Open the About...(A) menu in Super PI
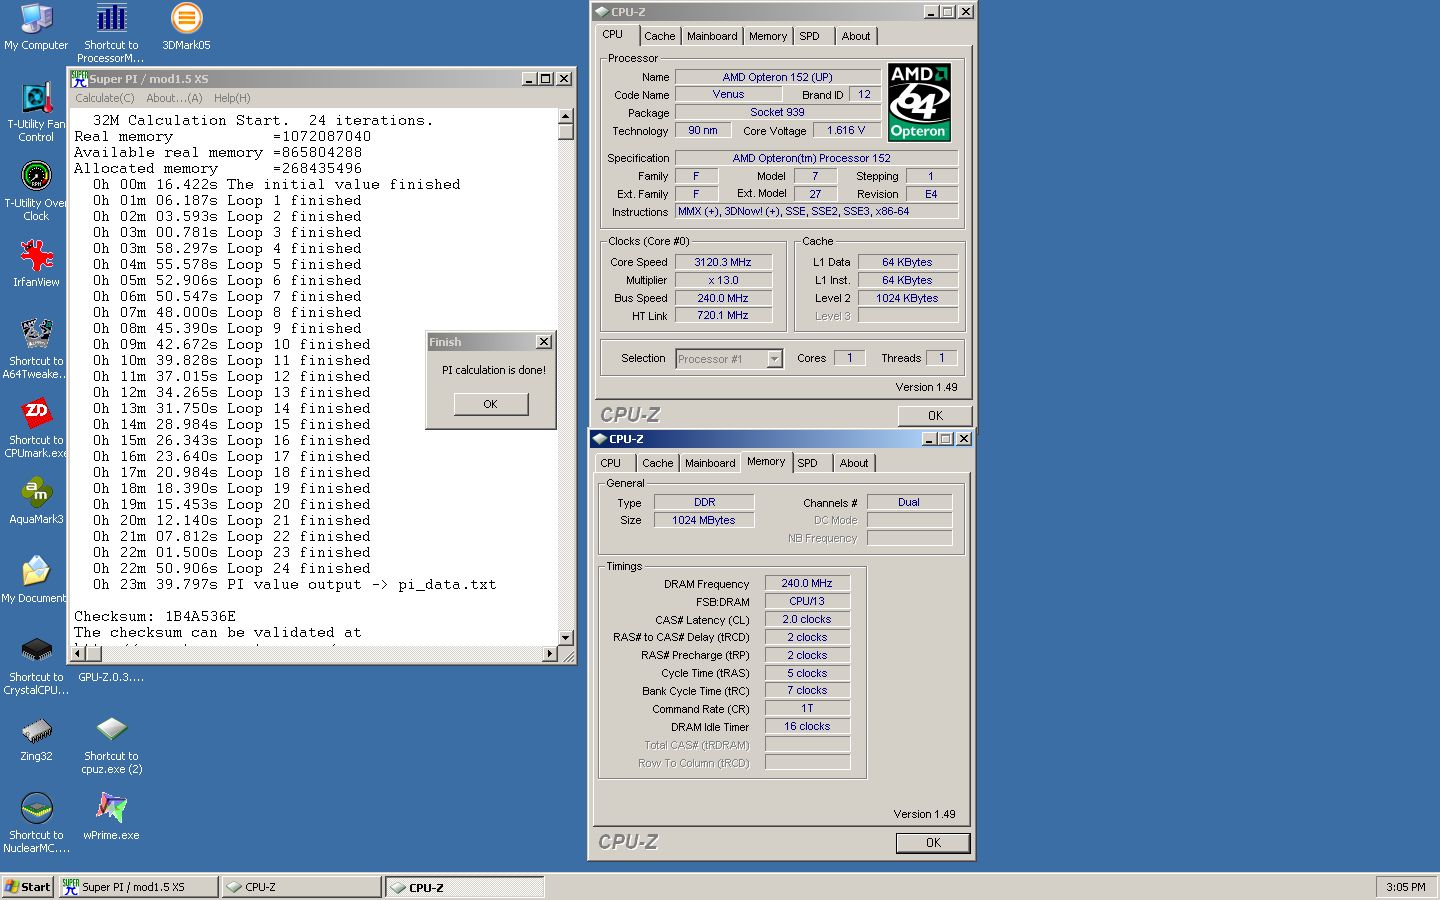 click(x=174, y=98)
